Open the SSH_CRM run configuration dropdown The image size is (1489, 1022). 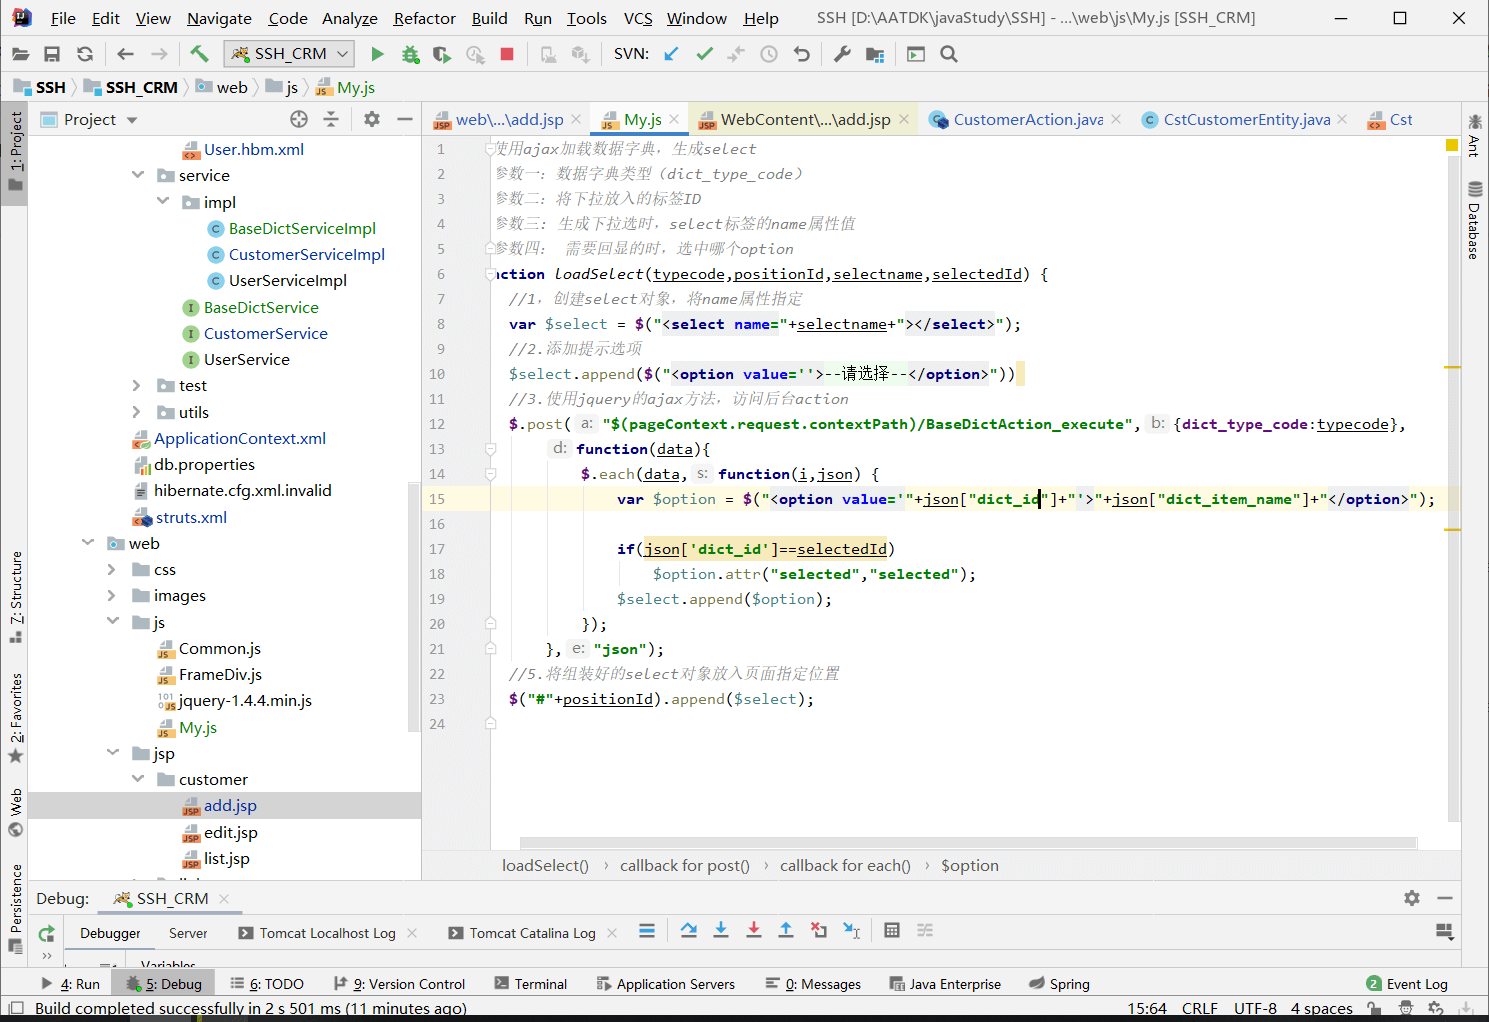tap(290, 54)
